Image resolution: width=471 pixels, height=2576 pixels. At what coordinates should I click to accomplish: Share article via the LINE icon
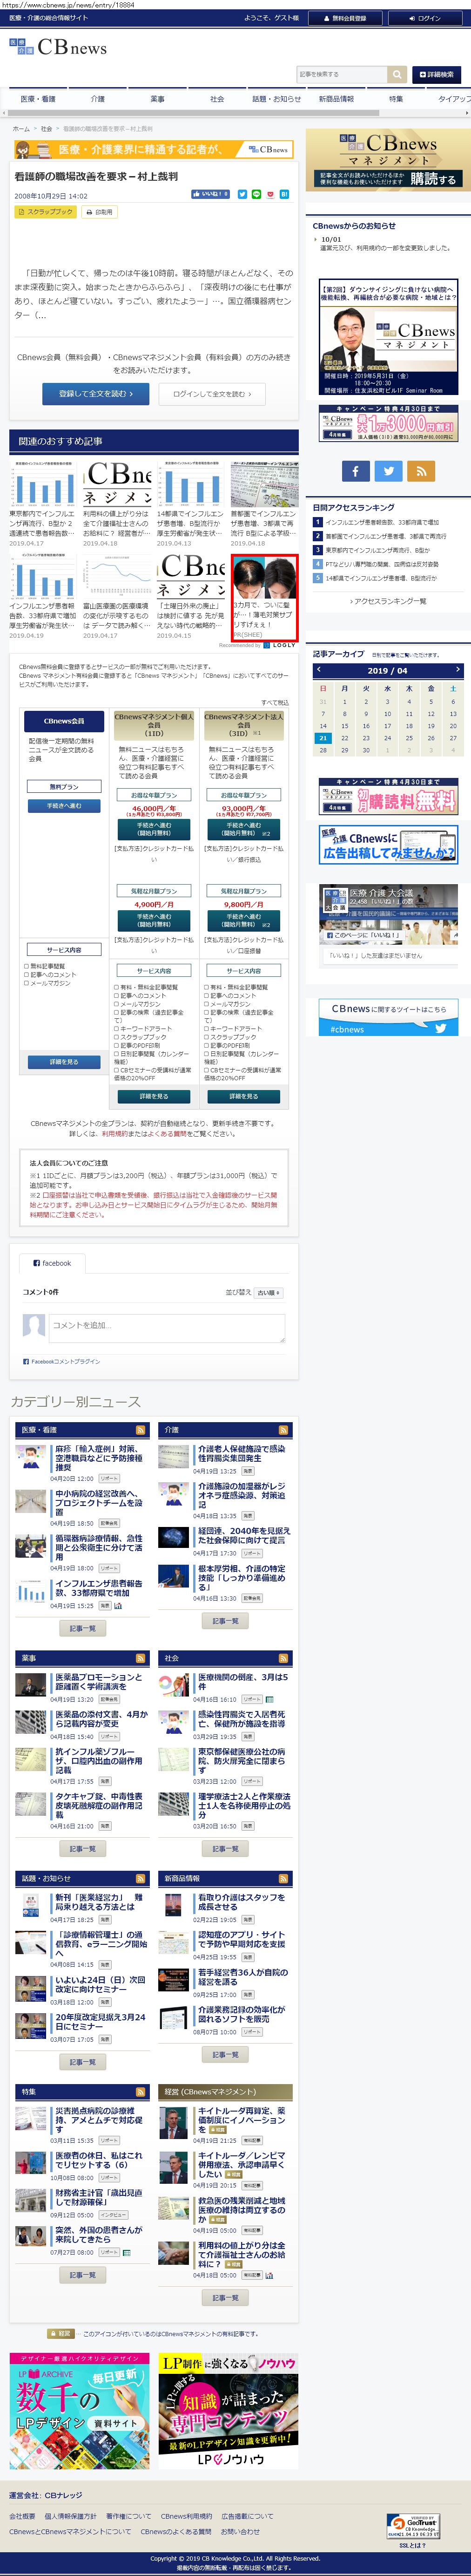(256, 194)
